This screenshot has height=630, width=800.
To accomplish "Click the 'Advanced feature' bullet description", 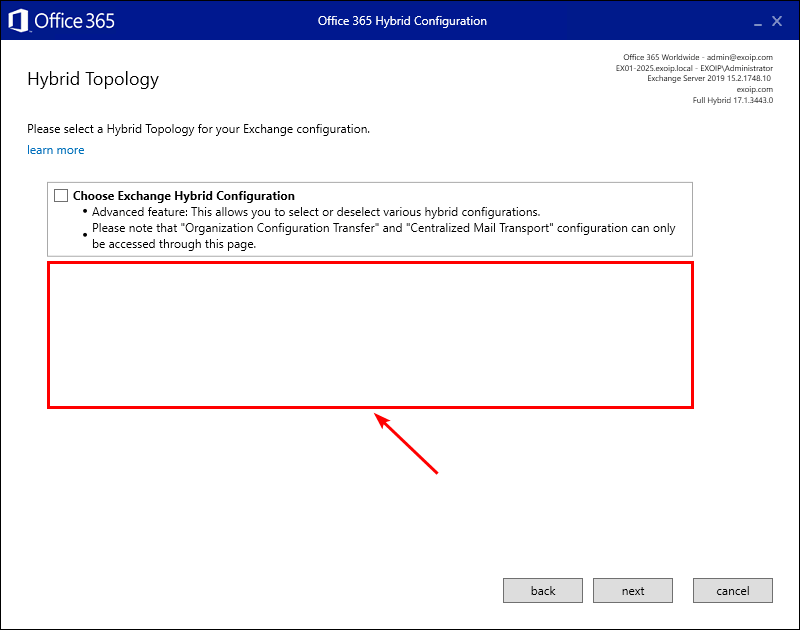I will (316, 212).
